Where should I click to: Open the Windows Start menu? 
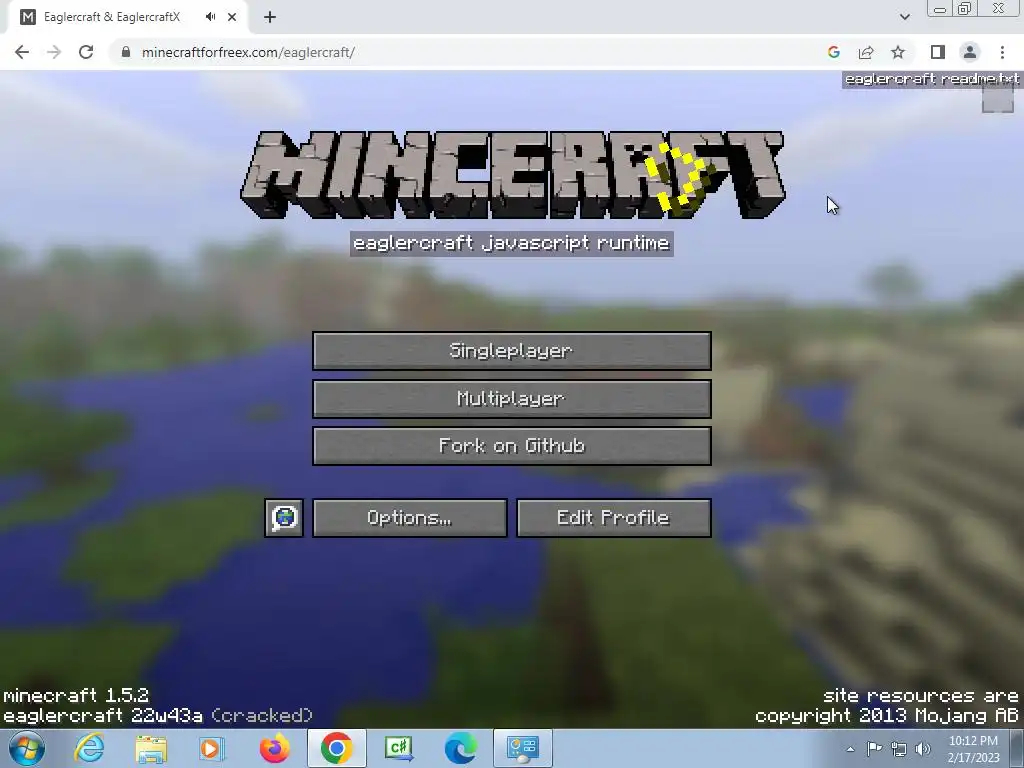[27, 748]
